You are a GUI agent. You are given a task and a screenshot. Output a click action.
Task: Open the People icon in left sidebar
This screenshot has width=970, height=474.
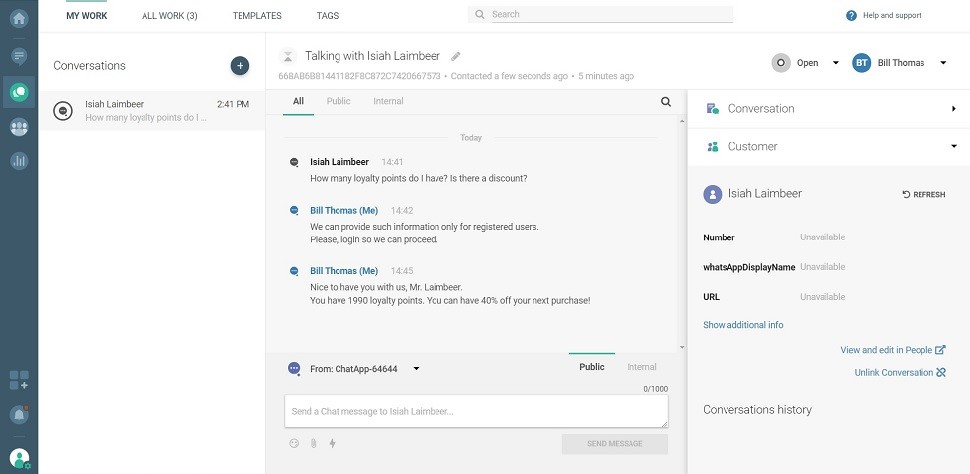click(x=19, y=127)
